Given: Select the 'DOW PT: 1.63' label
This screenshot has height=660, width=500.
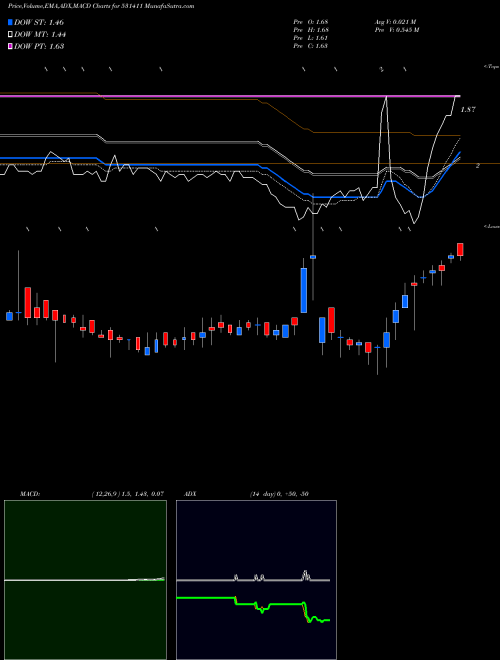Looking at the screenshot, I should (x=39, y=46).
